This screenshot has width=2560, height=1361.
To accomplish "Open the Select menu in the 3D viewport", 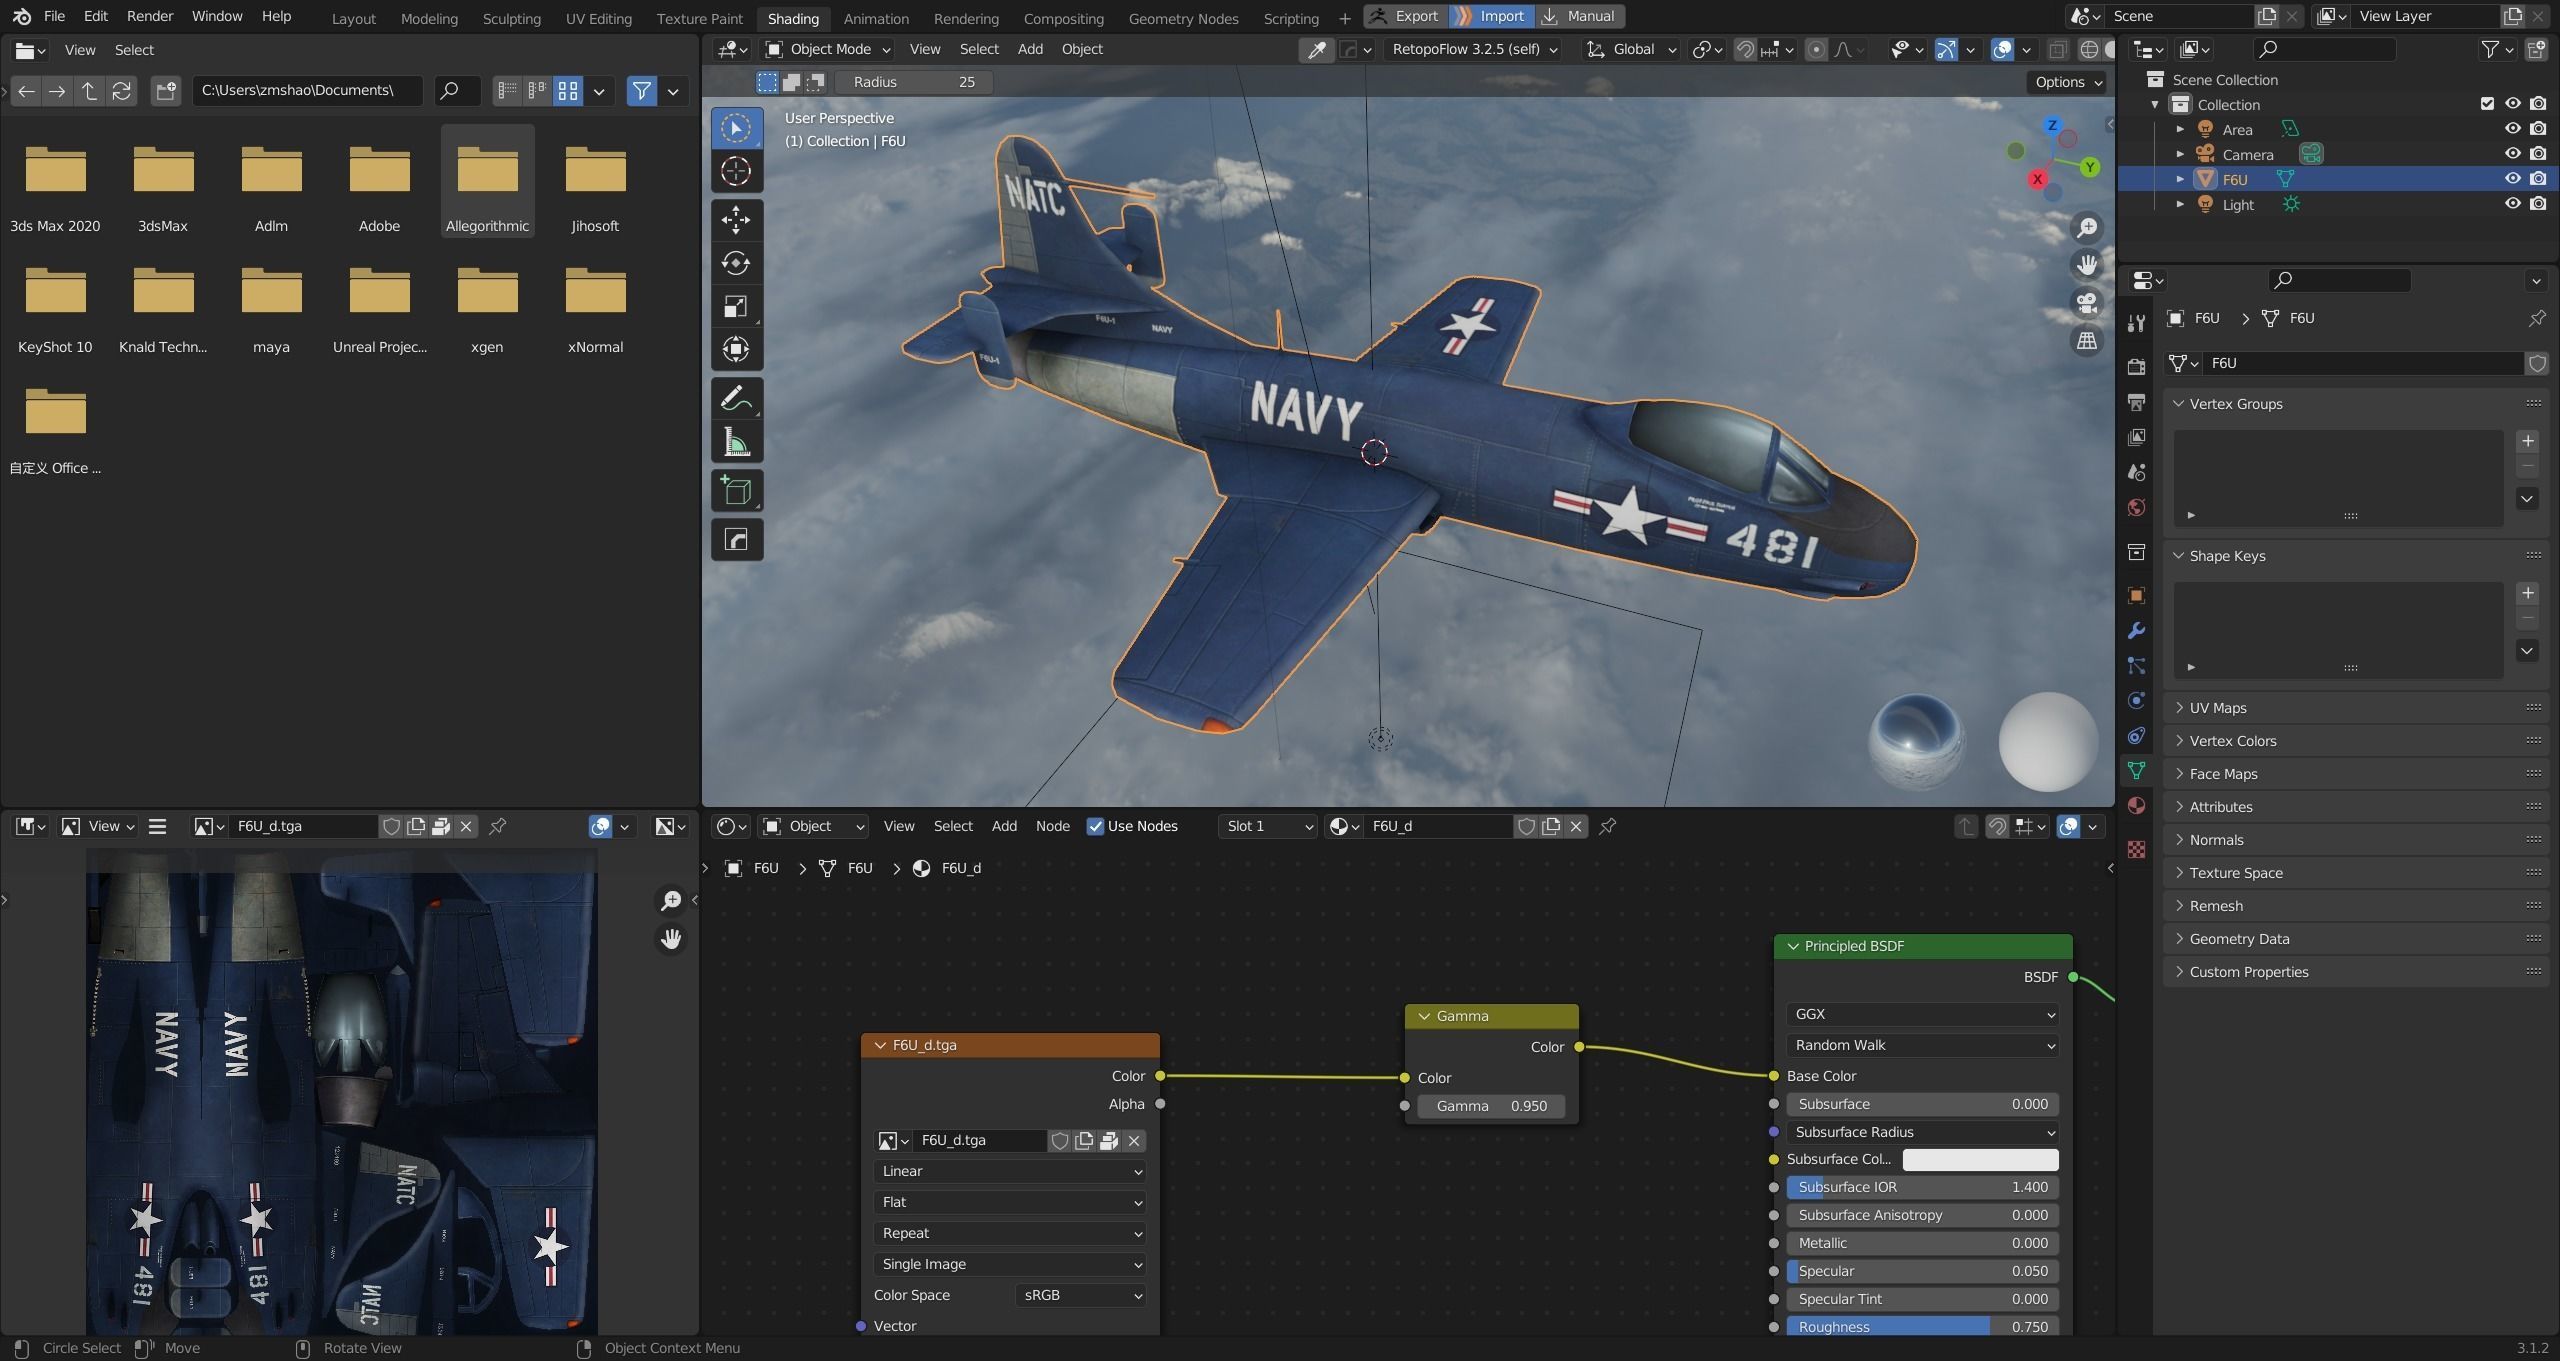I will pyautogui.click(x=978, y=48).
